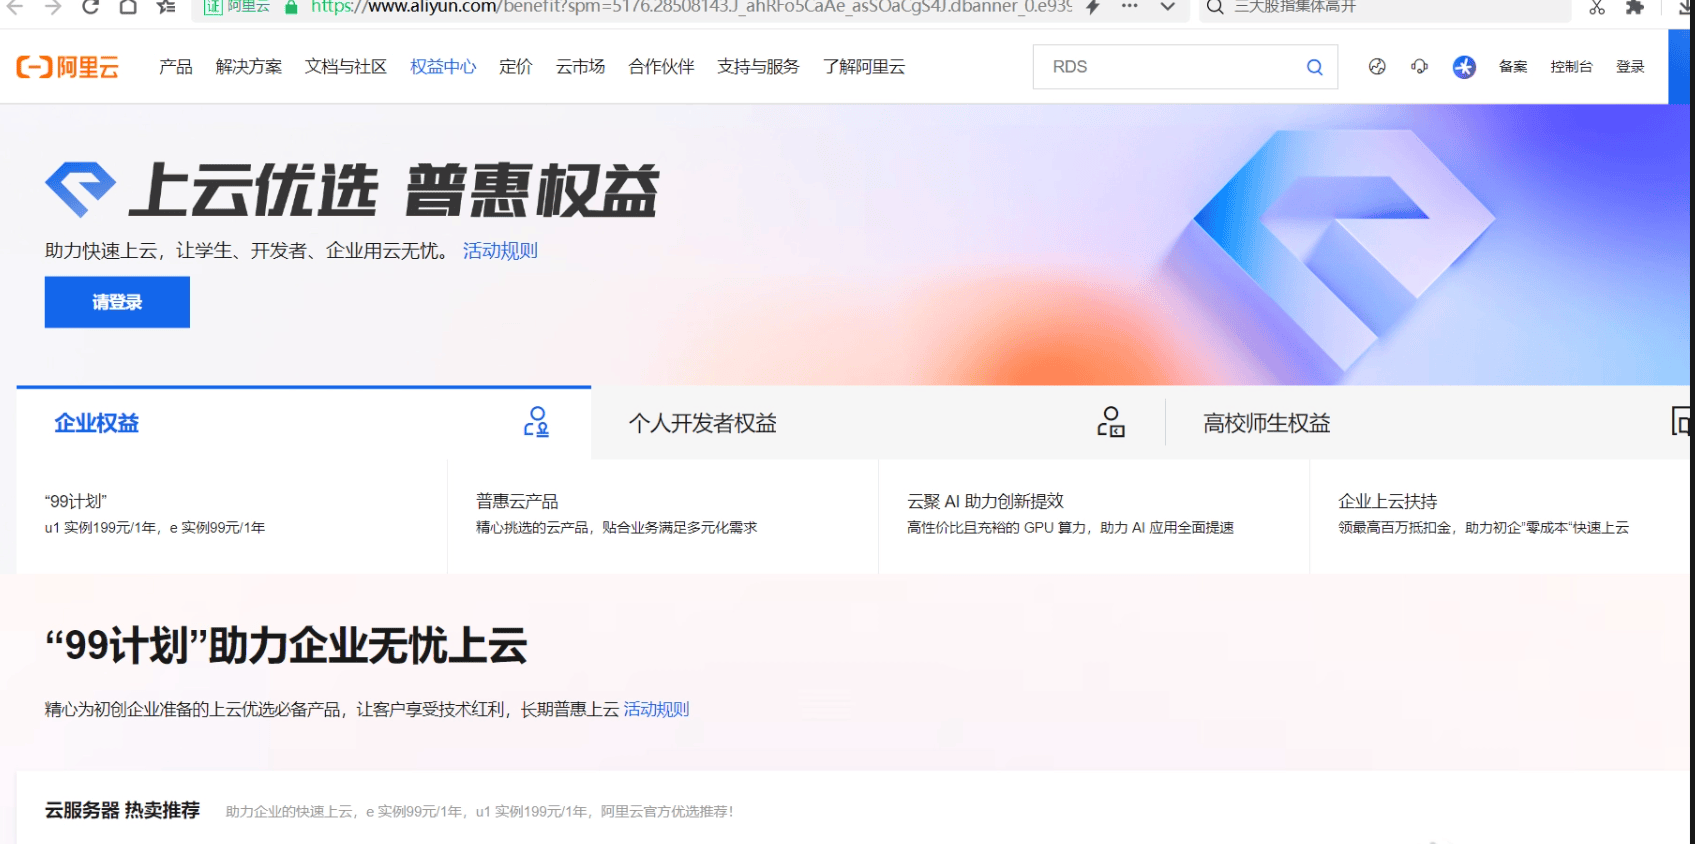
Task: Open the 活动规则 link under the banner title
Action: tap(500, 251)
